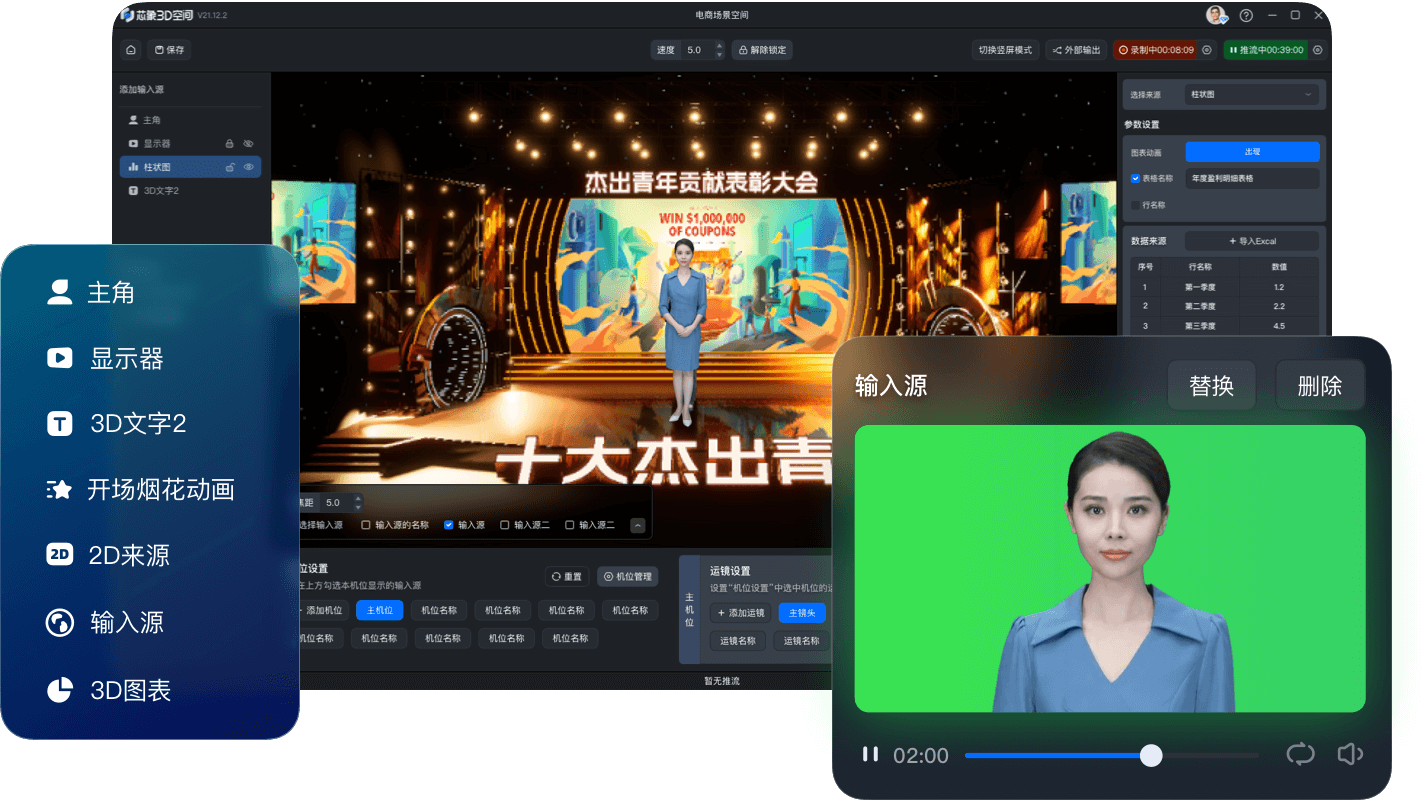Viewport: 1426px width, 802px height.
Task: Click the 年度盈利明细表格 table name field
Action: point(1252,178)
